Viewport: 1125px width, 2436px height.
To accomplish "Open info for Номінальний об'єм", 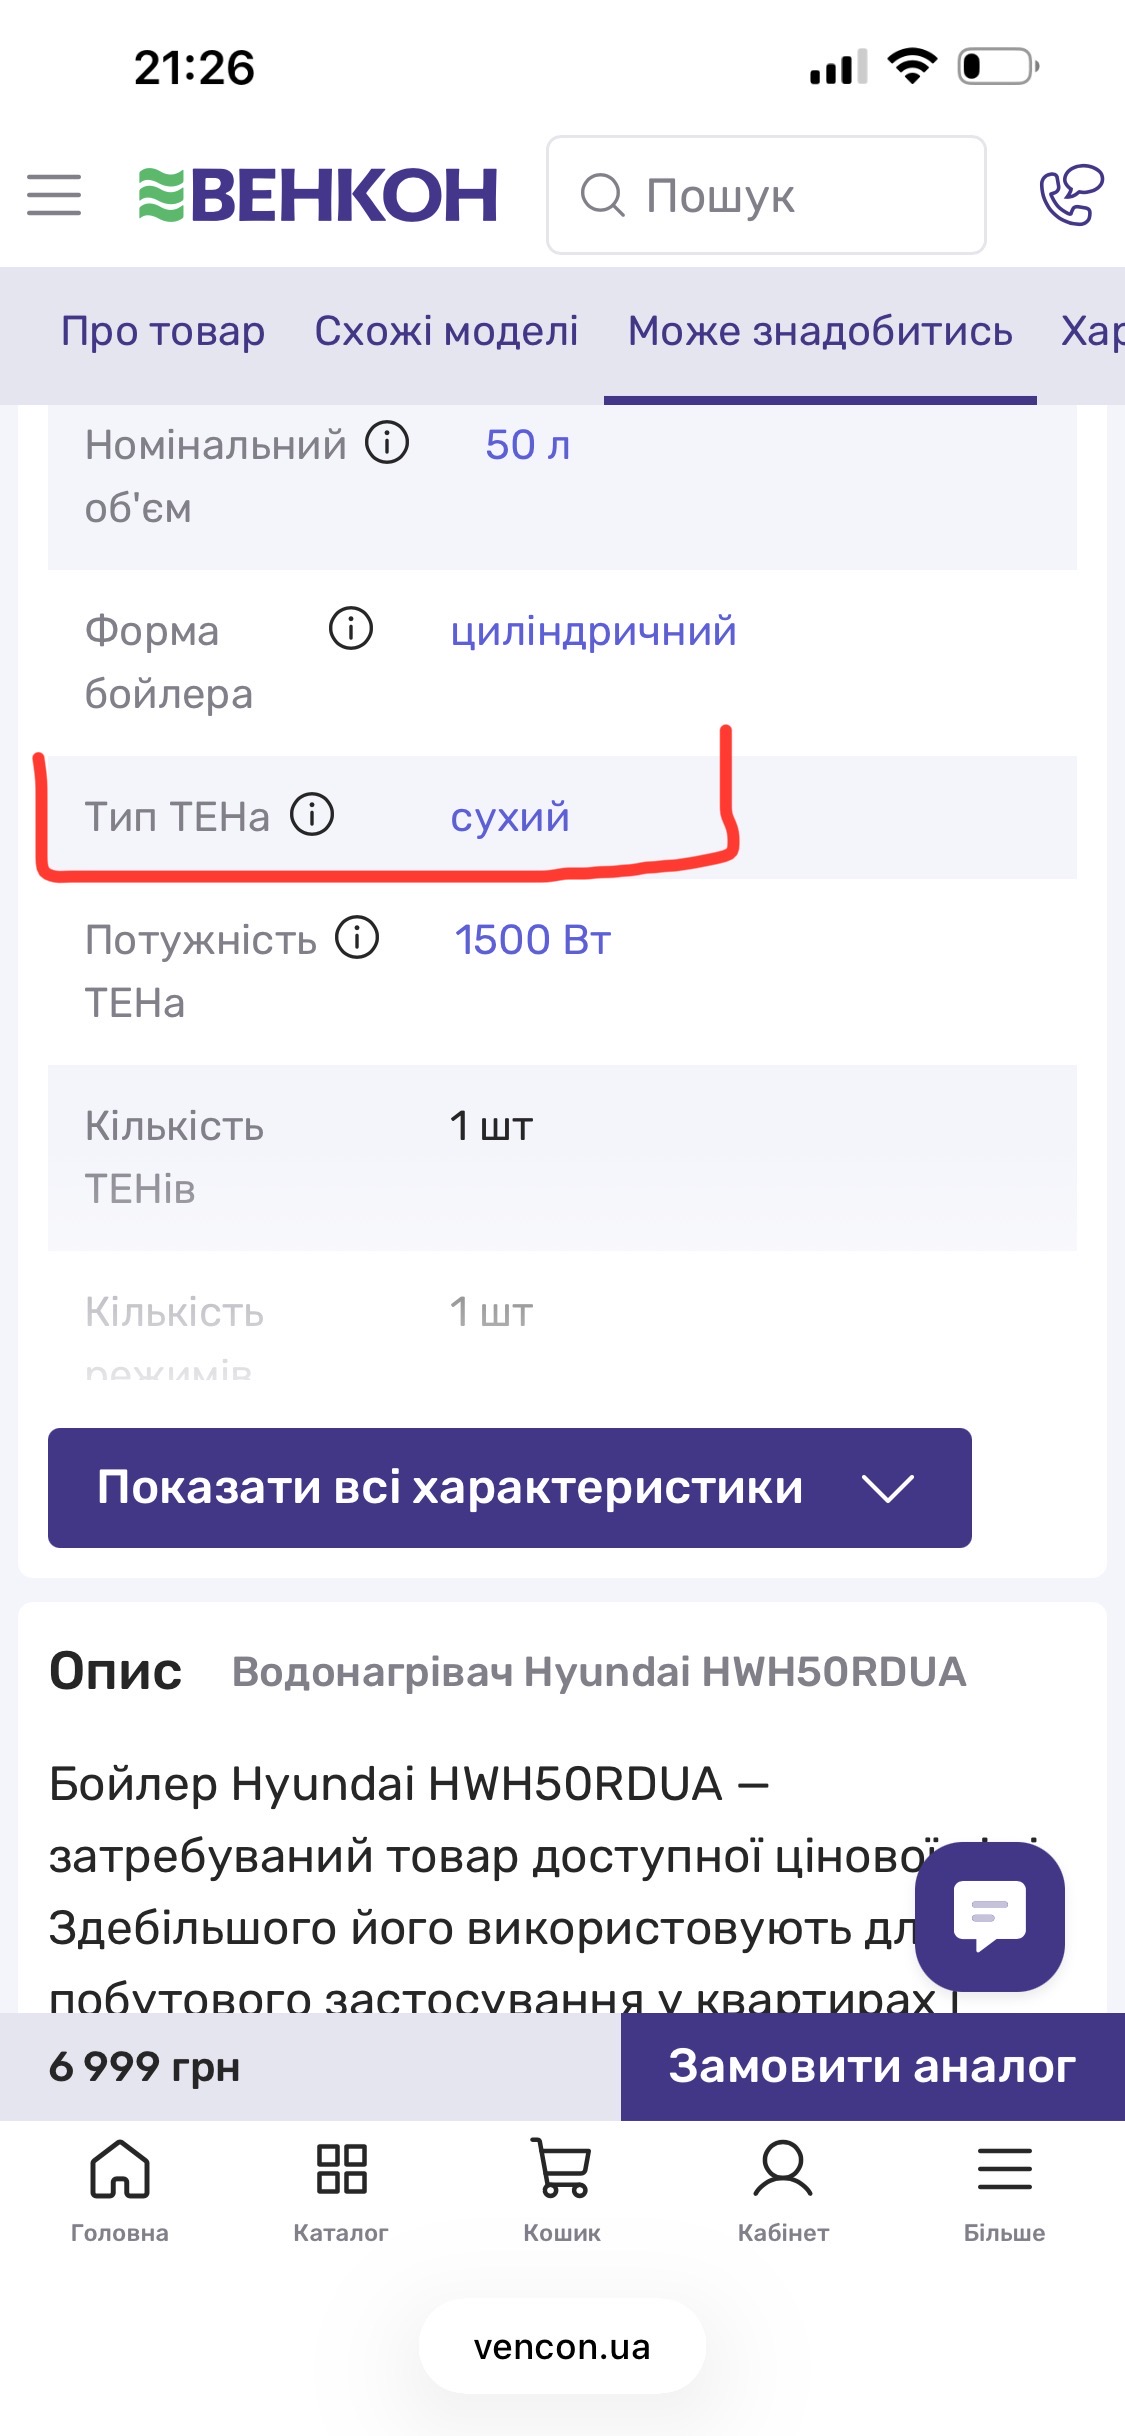I will pos(387,442).
